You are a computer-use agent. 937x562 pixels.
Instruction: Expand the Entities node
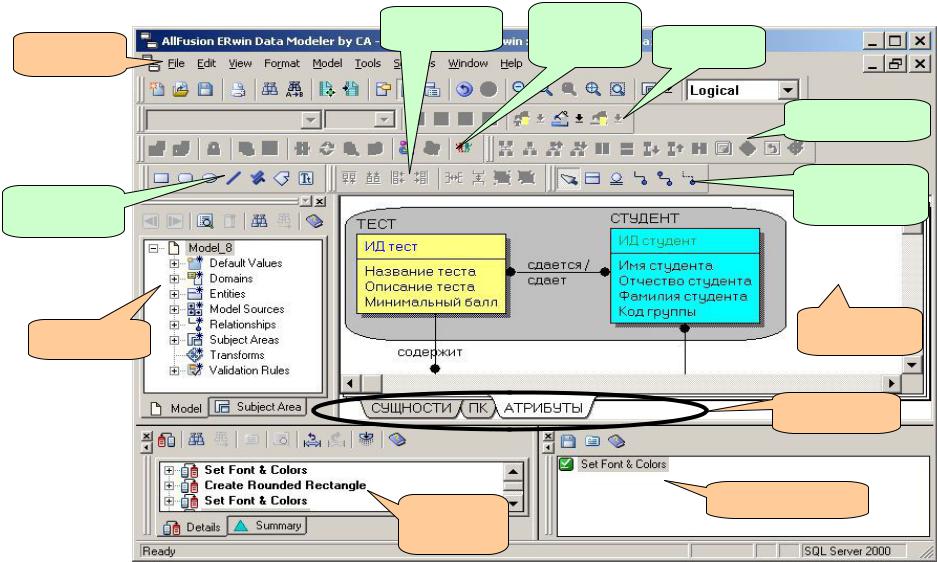coord(173,294)
